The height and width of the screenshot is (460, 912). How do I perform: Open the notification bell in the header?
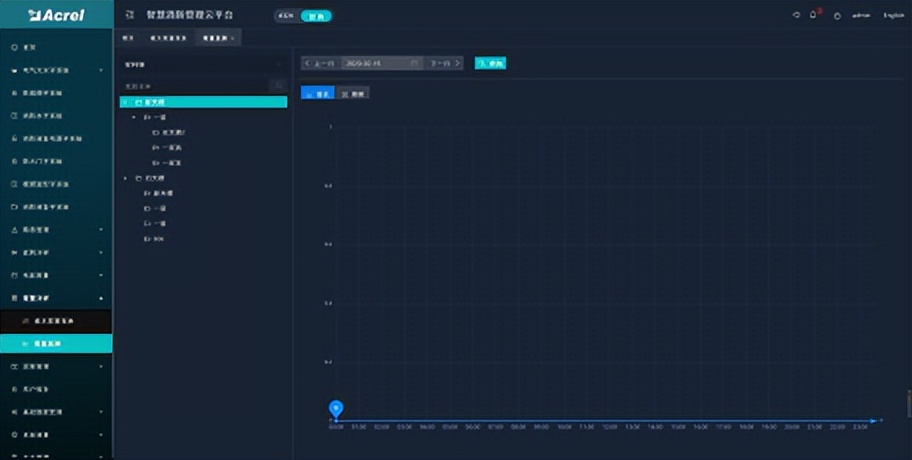813,15
